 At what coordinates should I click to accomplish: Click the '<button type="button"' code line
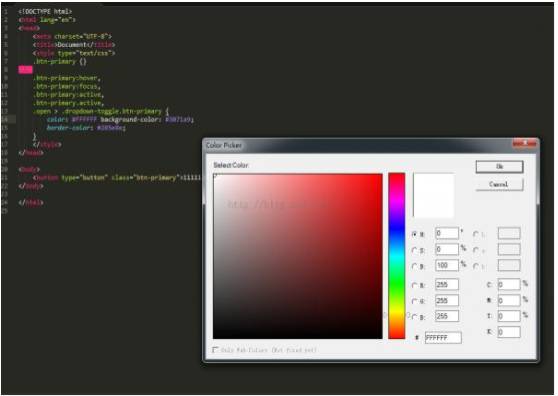(117, 178)
